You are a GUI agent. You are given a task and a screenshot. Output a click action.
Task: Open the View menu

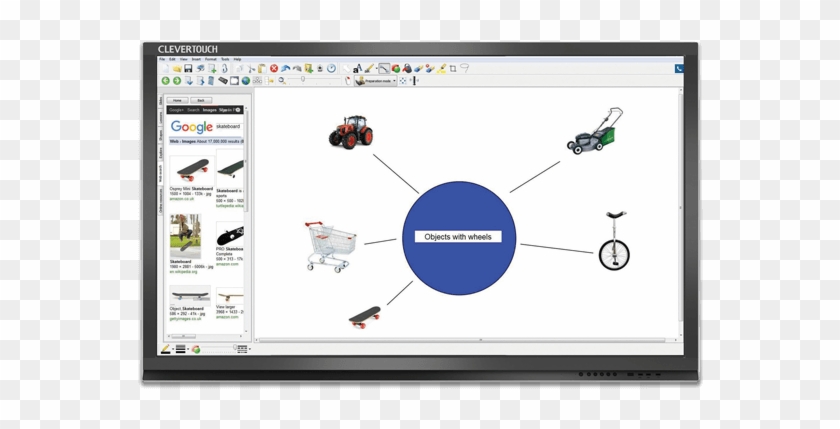coord(183,59)
